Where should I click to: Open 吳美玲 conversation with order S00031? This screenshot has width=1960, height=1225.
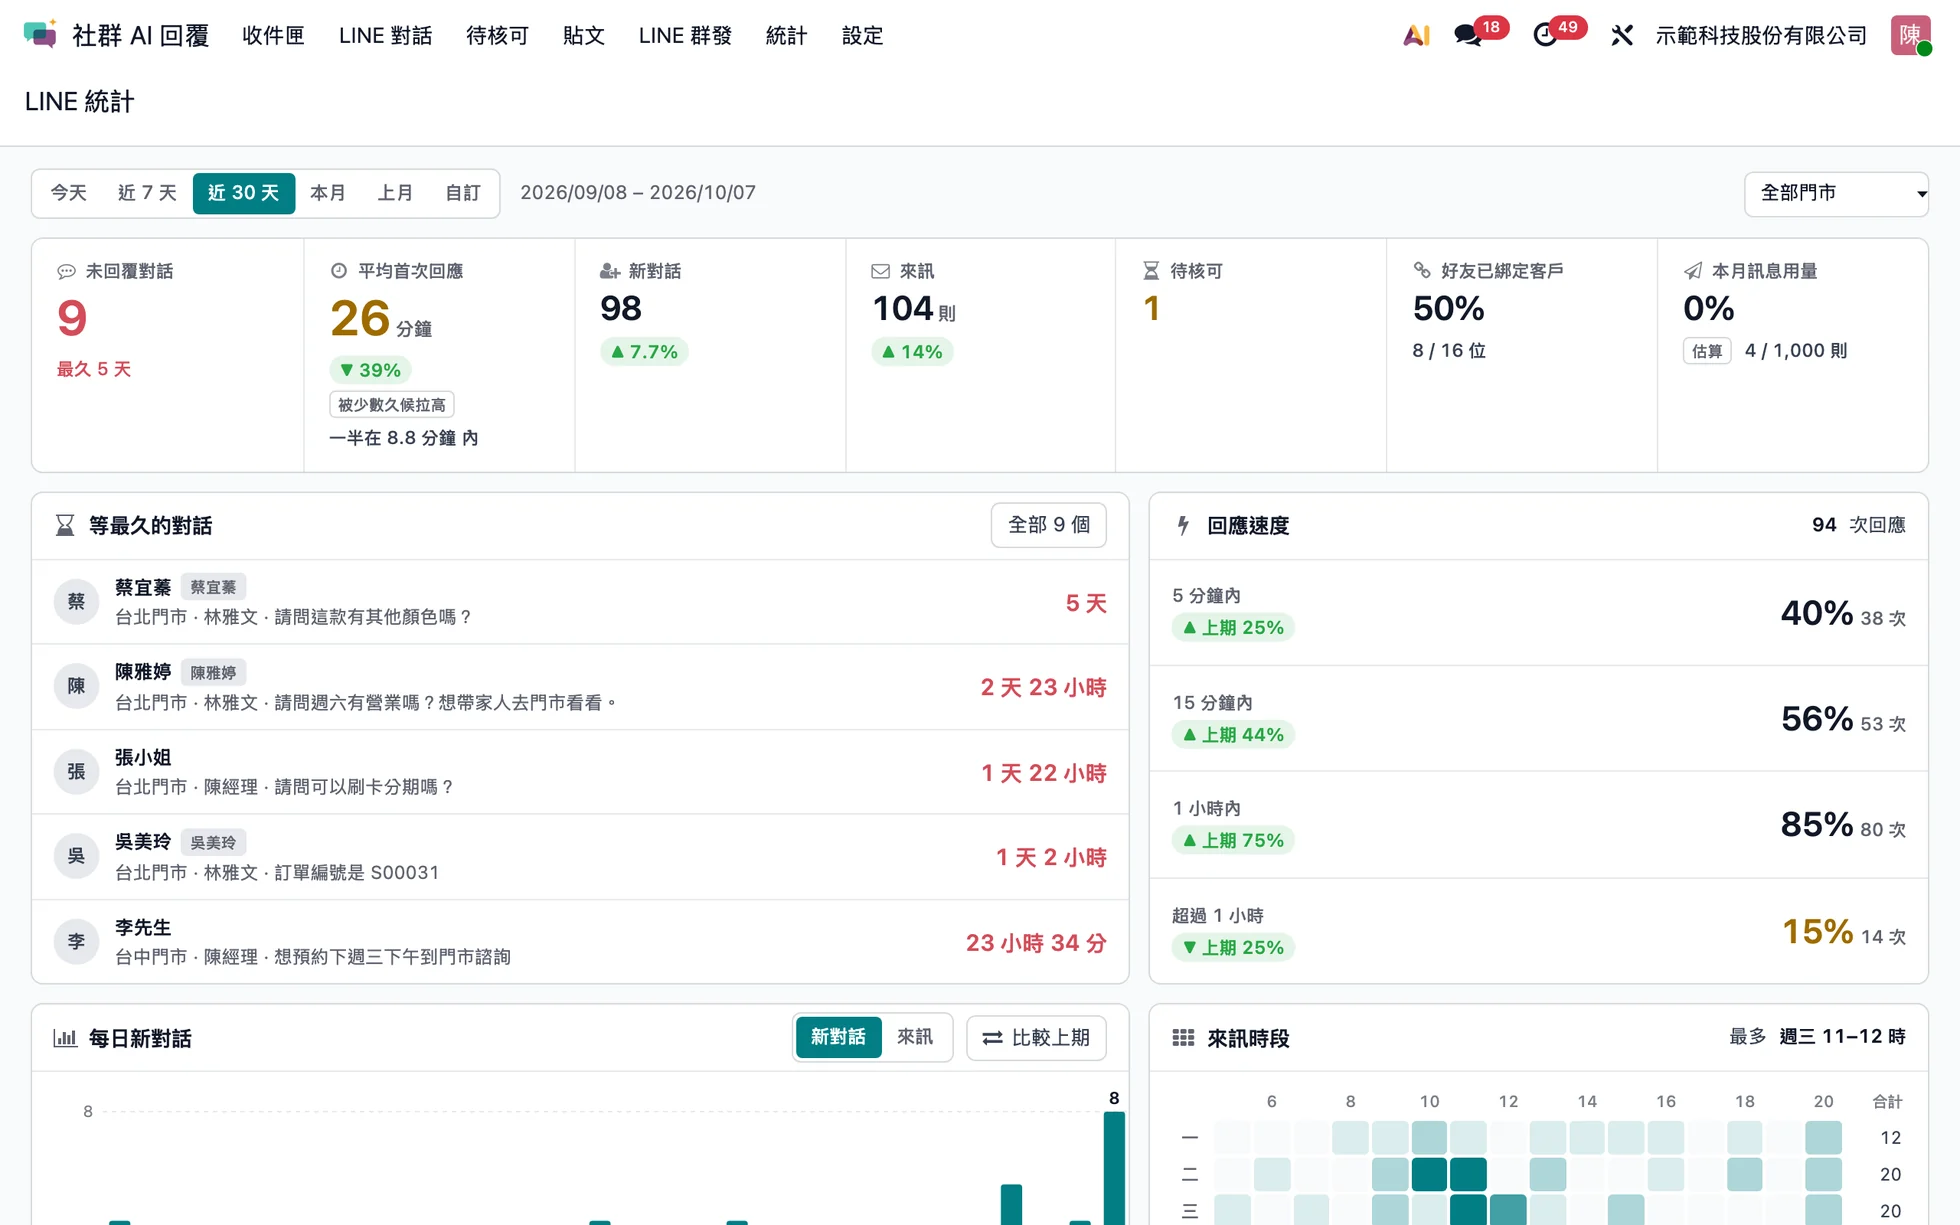pyautogui.click(x=580, y=857)
